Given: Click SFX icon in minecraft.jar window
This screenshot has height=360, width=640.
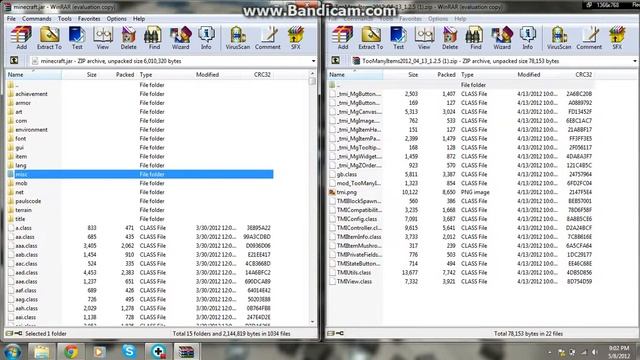Looking at the screenshot, I should 296,38.
